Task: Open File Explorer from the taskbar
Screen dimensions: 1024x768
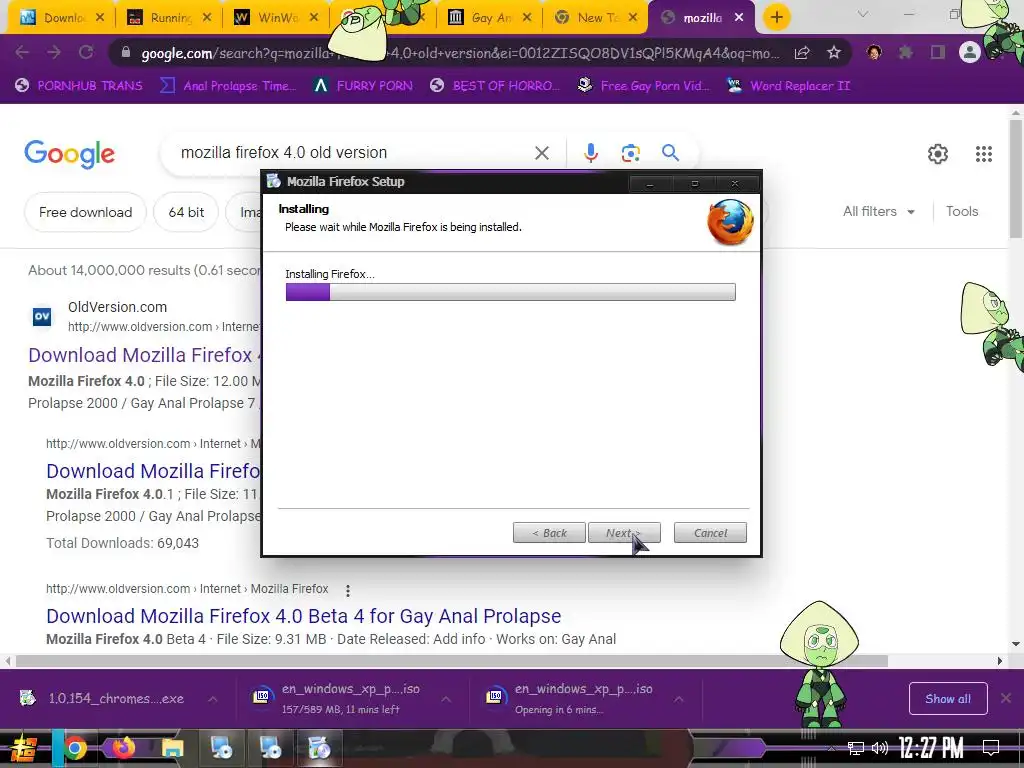Action: [x=172, y=748]
